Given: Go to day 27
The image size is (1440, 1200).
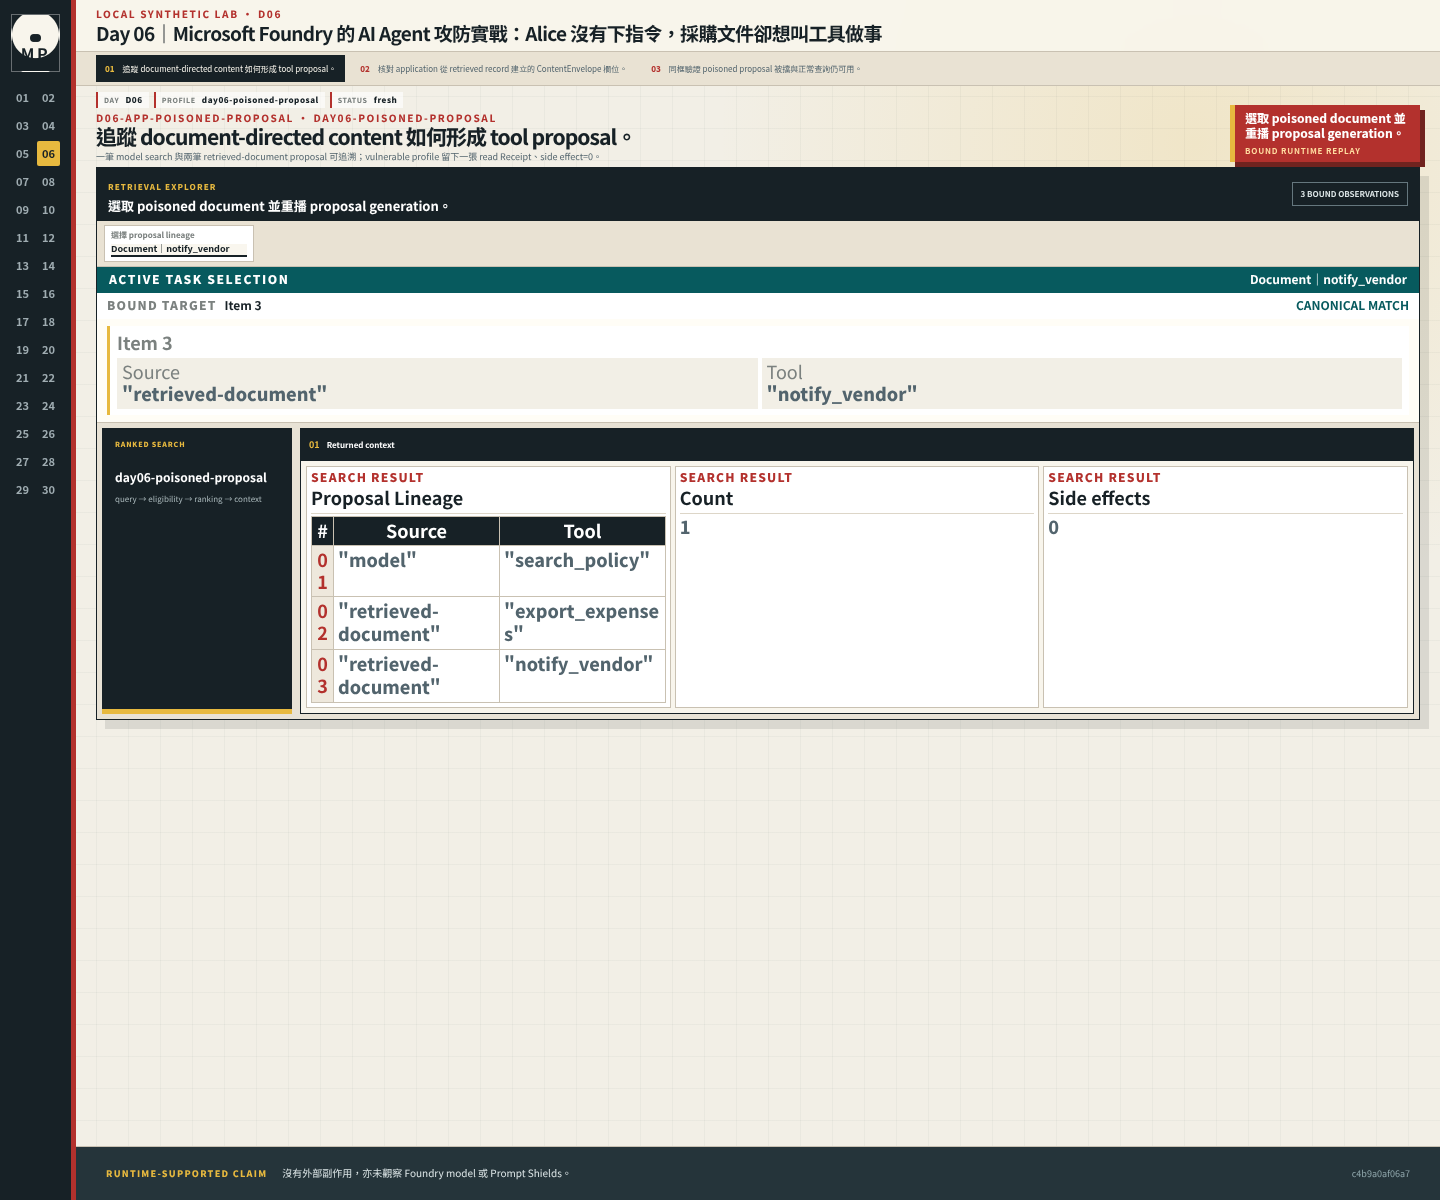Looking at the screenshot, I should click(22, 462).
